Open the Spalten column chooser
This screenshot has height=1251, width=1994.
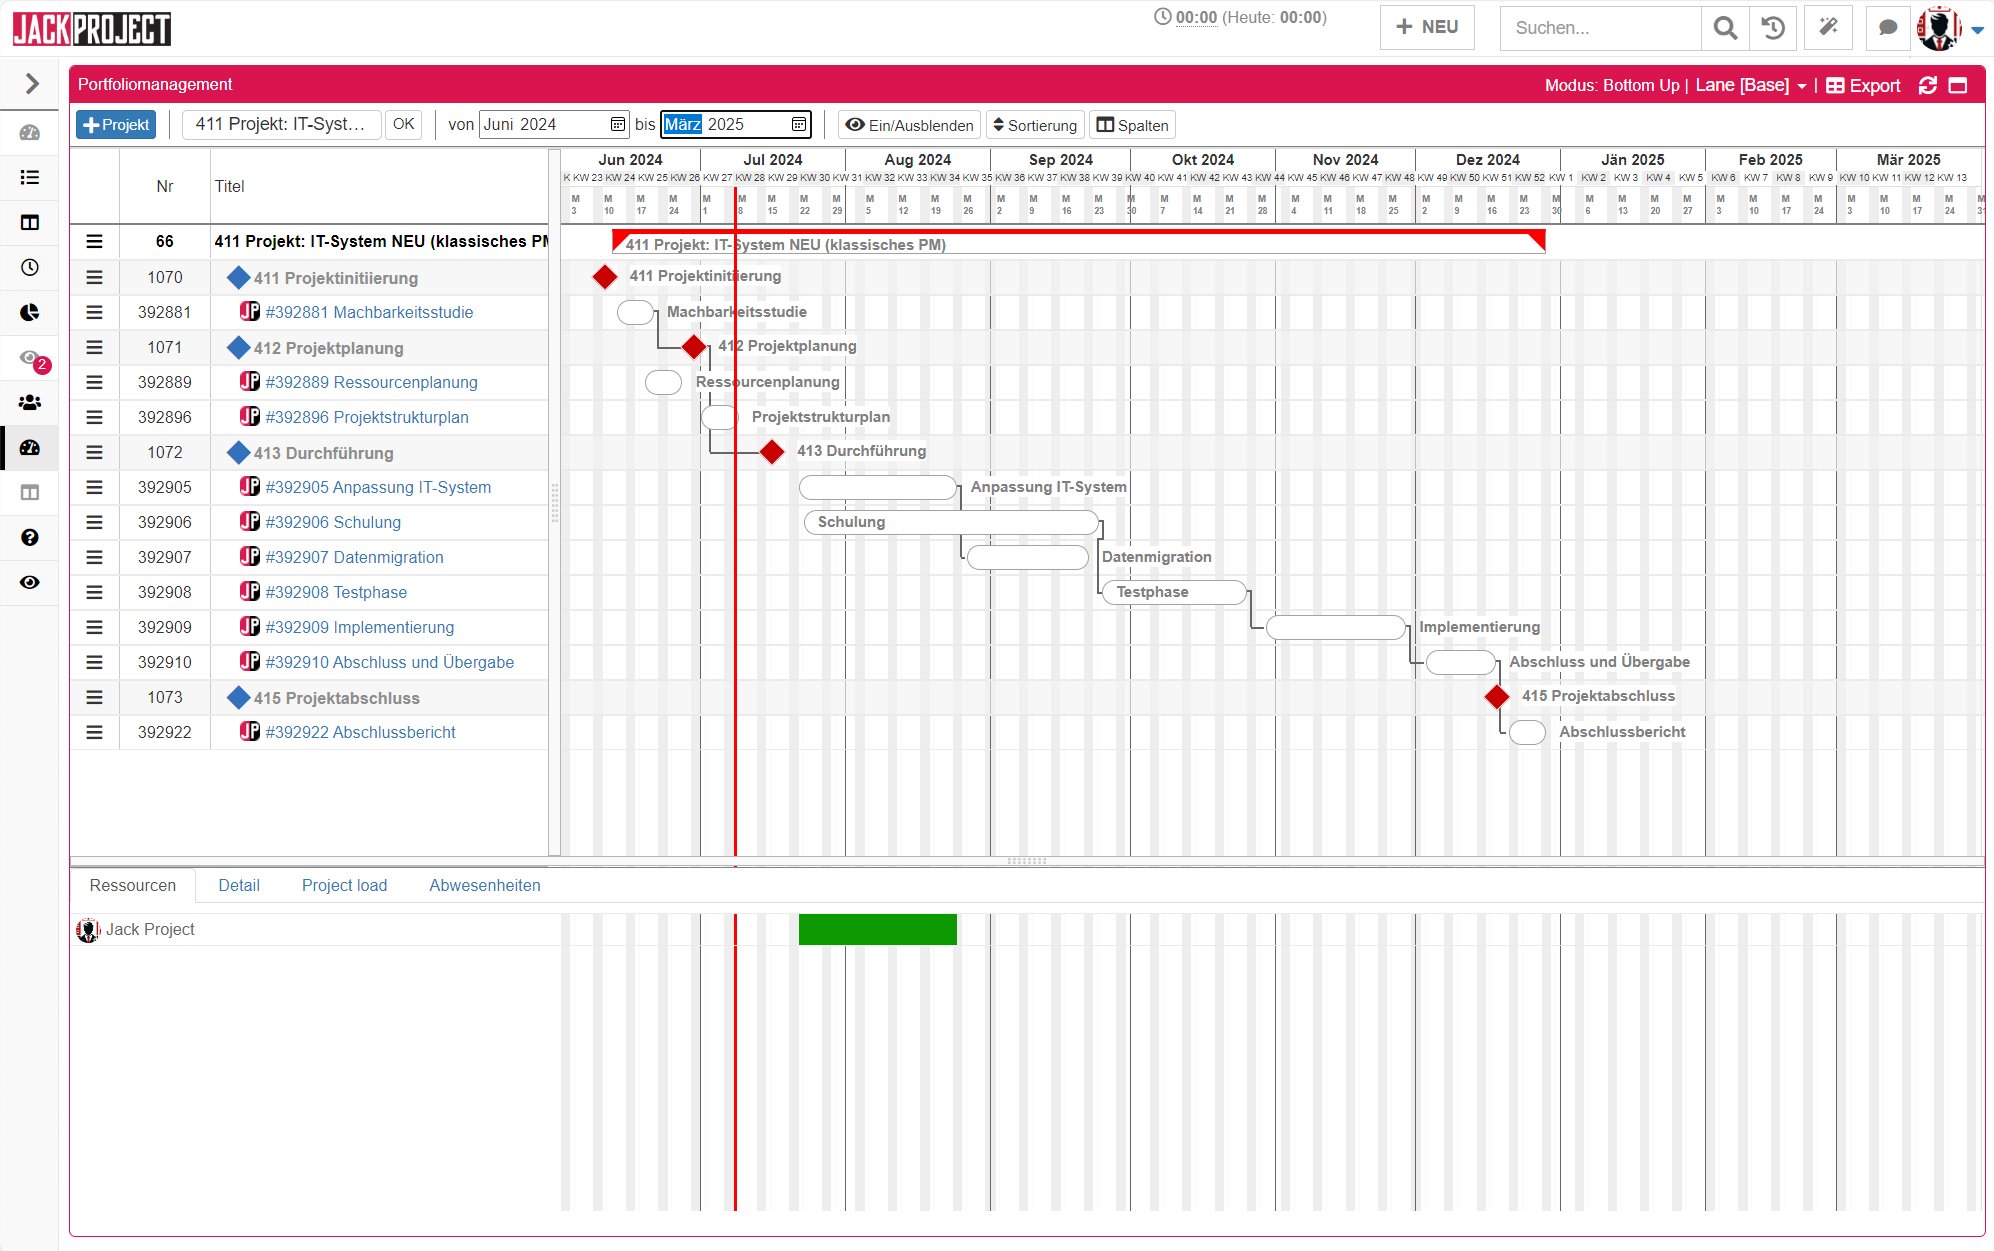1132,125
